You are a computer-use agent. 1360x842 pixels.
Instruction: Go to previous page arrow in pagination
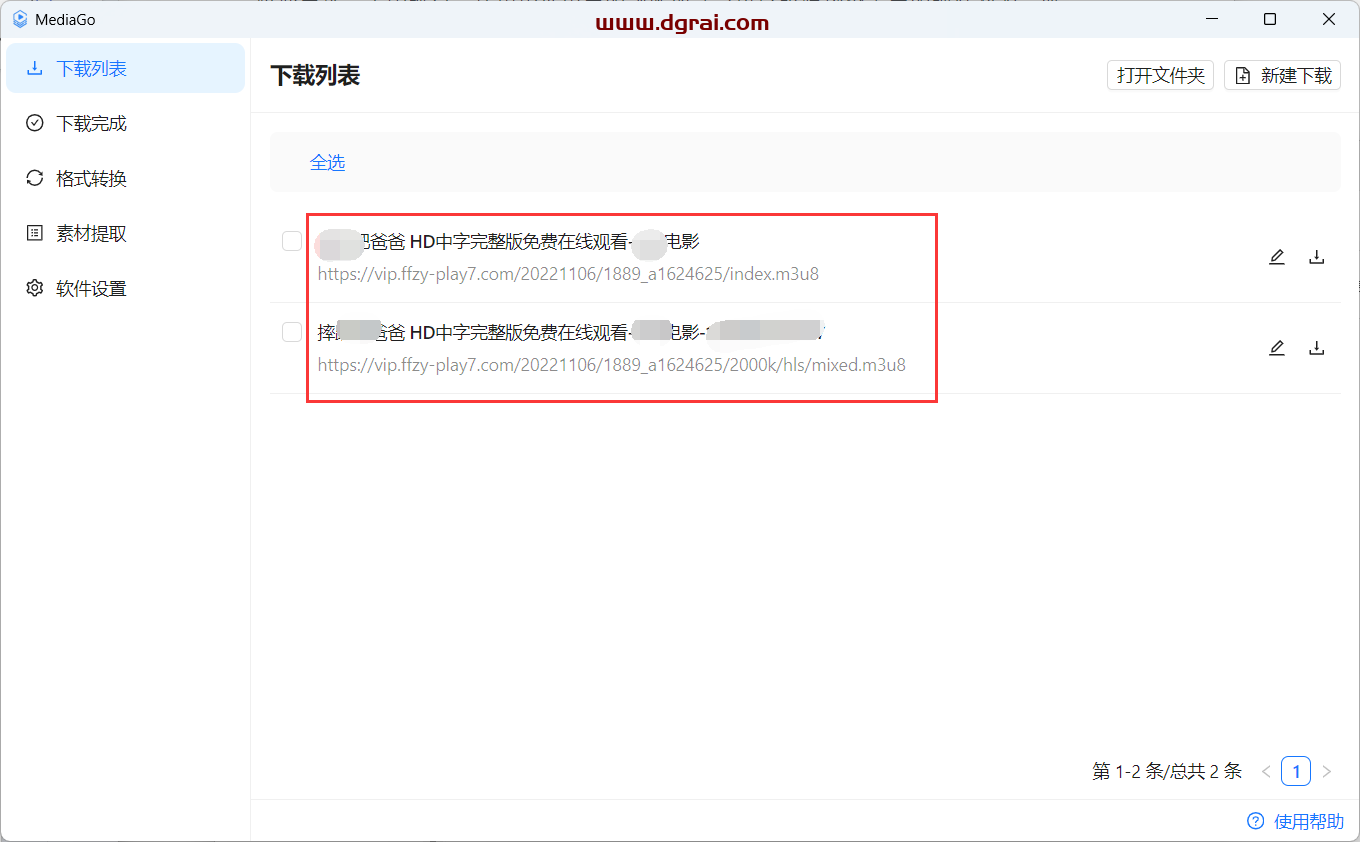coord(1266,771)
